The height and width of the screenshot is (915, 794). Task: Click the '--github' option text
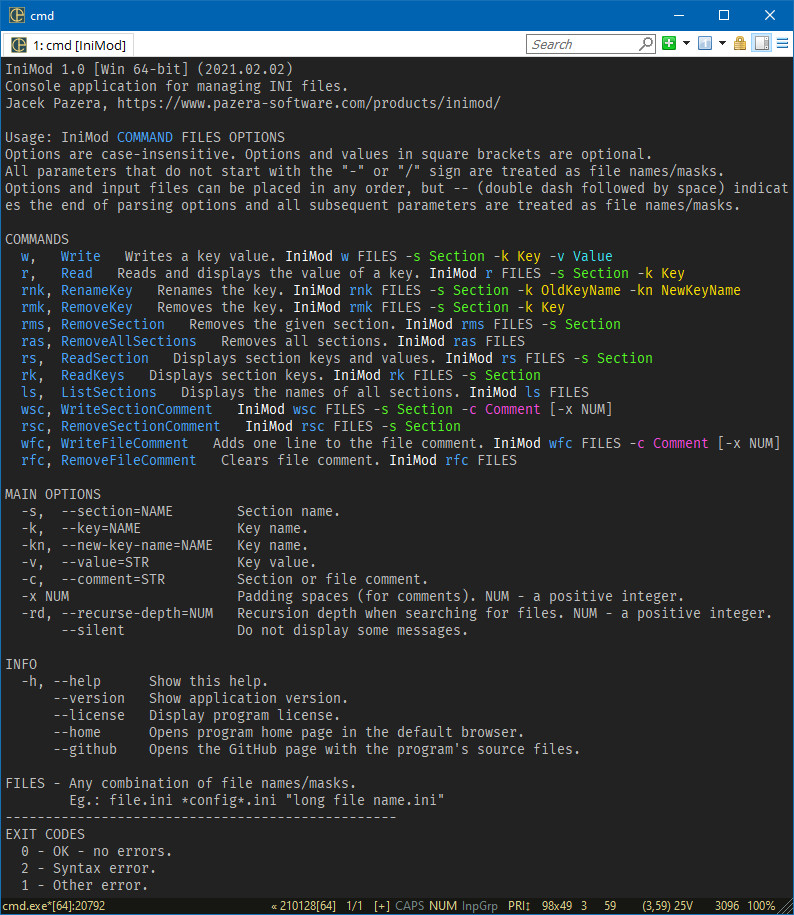coord(85,749)
